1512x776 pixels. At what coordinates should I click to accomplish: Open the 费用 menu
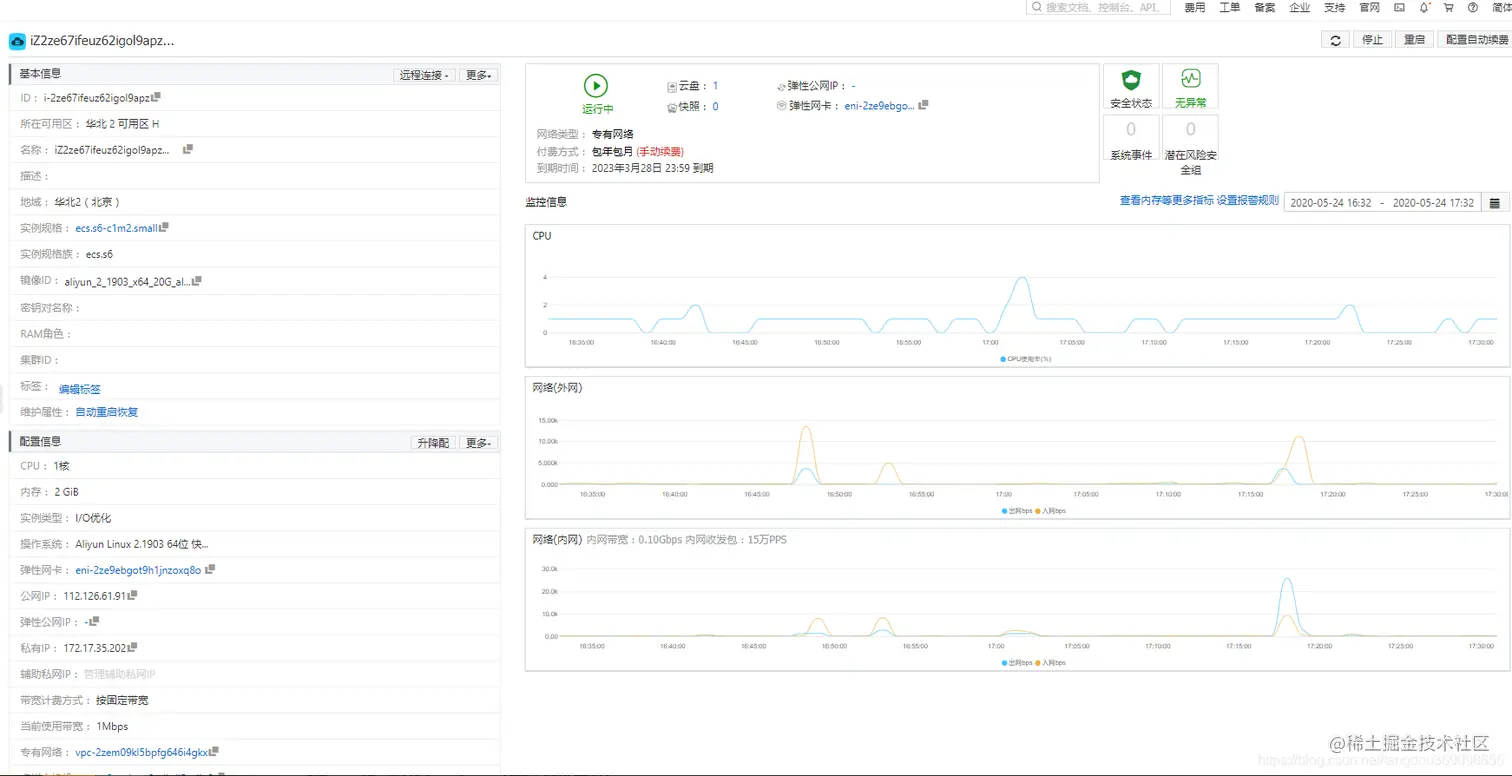1194,7
